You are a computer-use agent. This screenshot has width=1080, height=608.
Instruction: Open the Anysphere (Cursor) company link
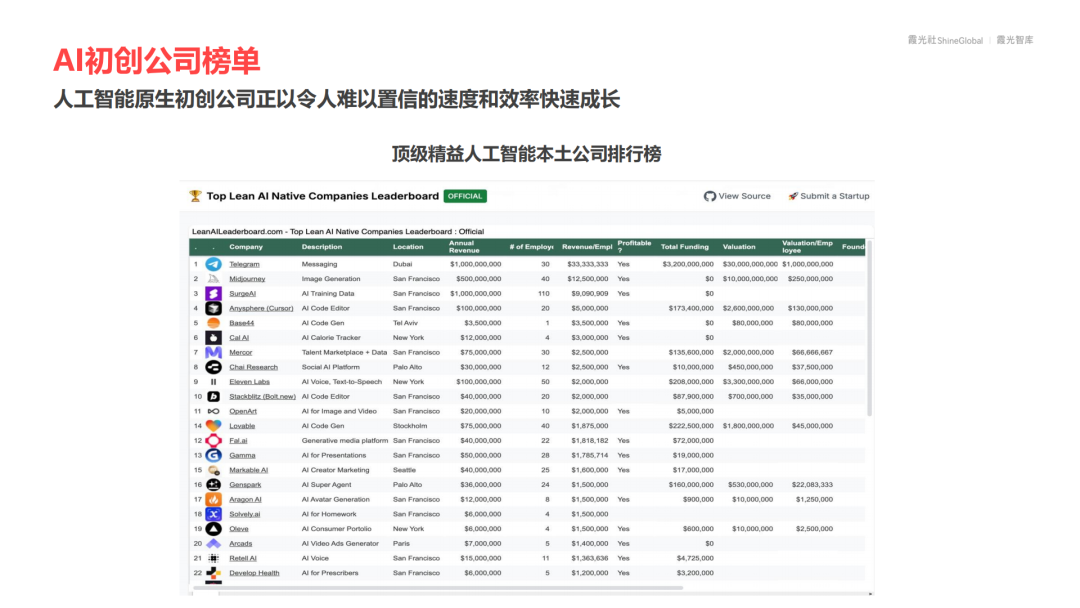point(261,308)
